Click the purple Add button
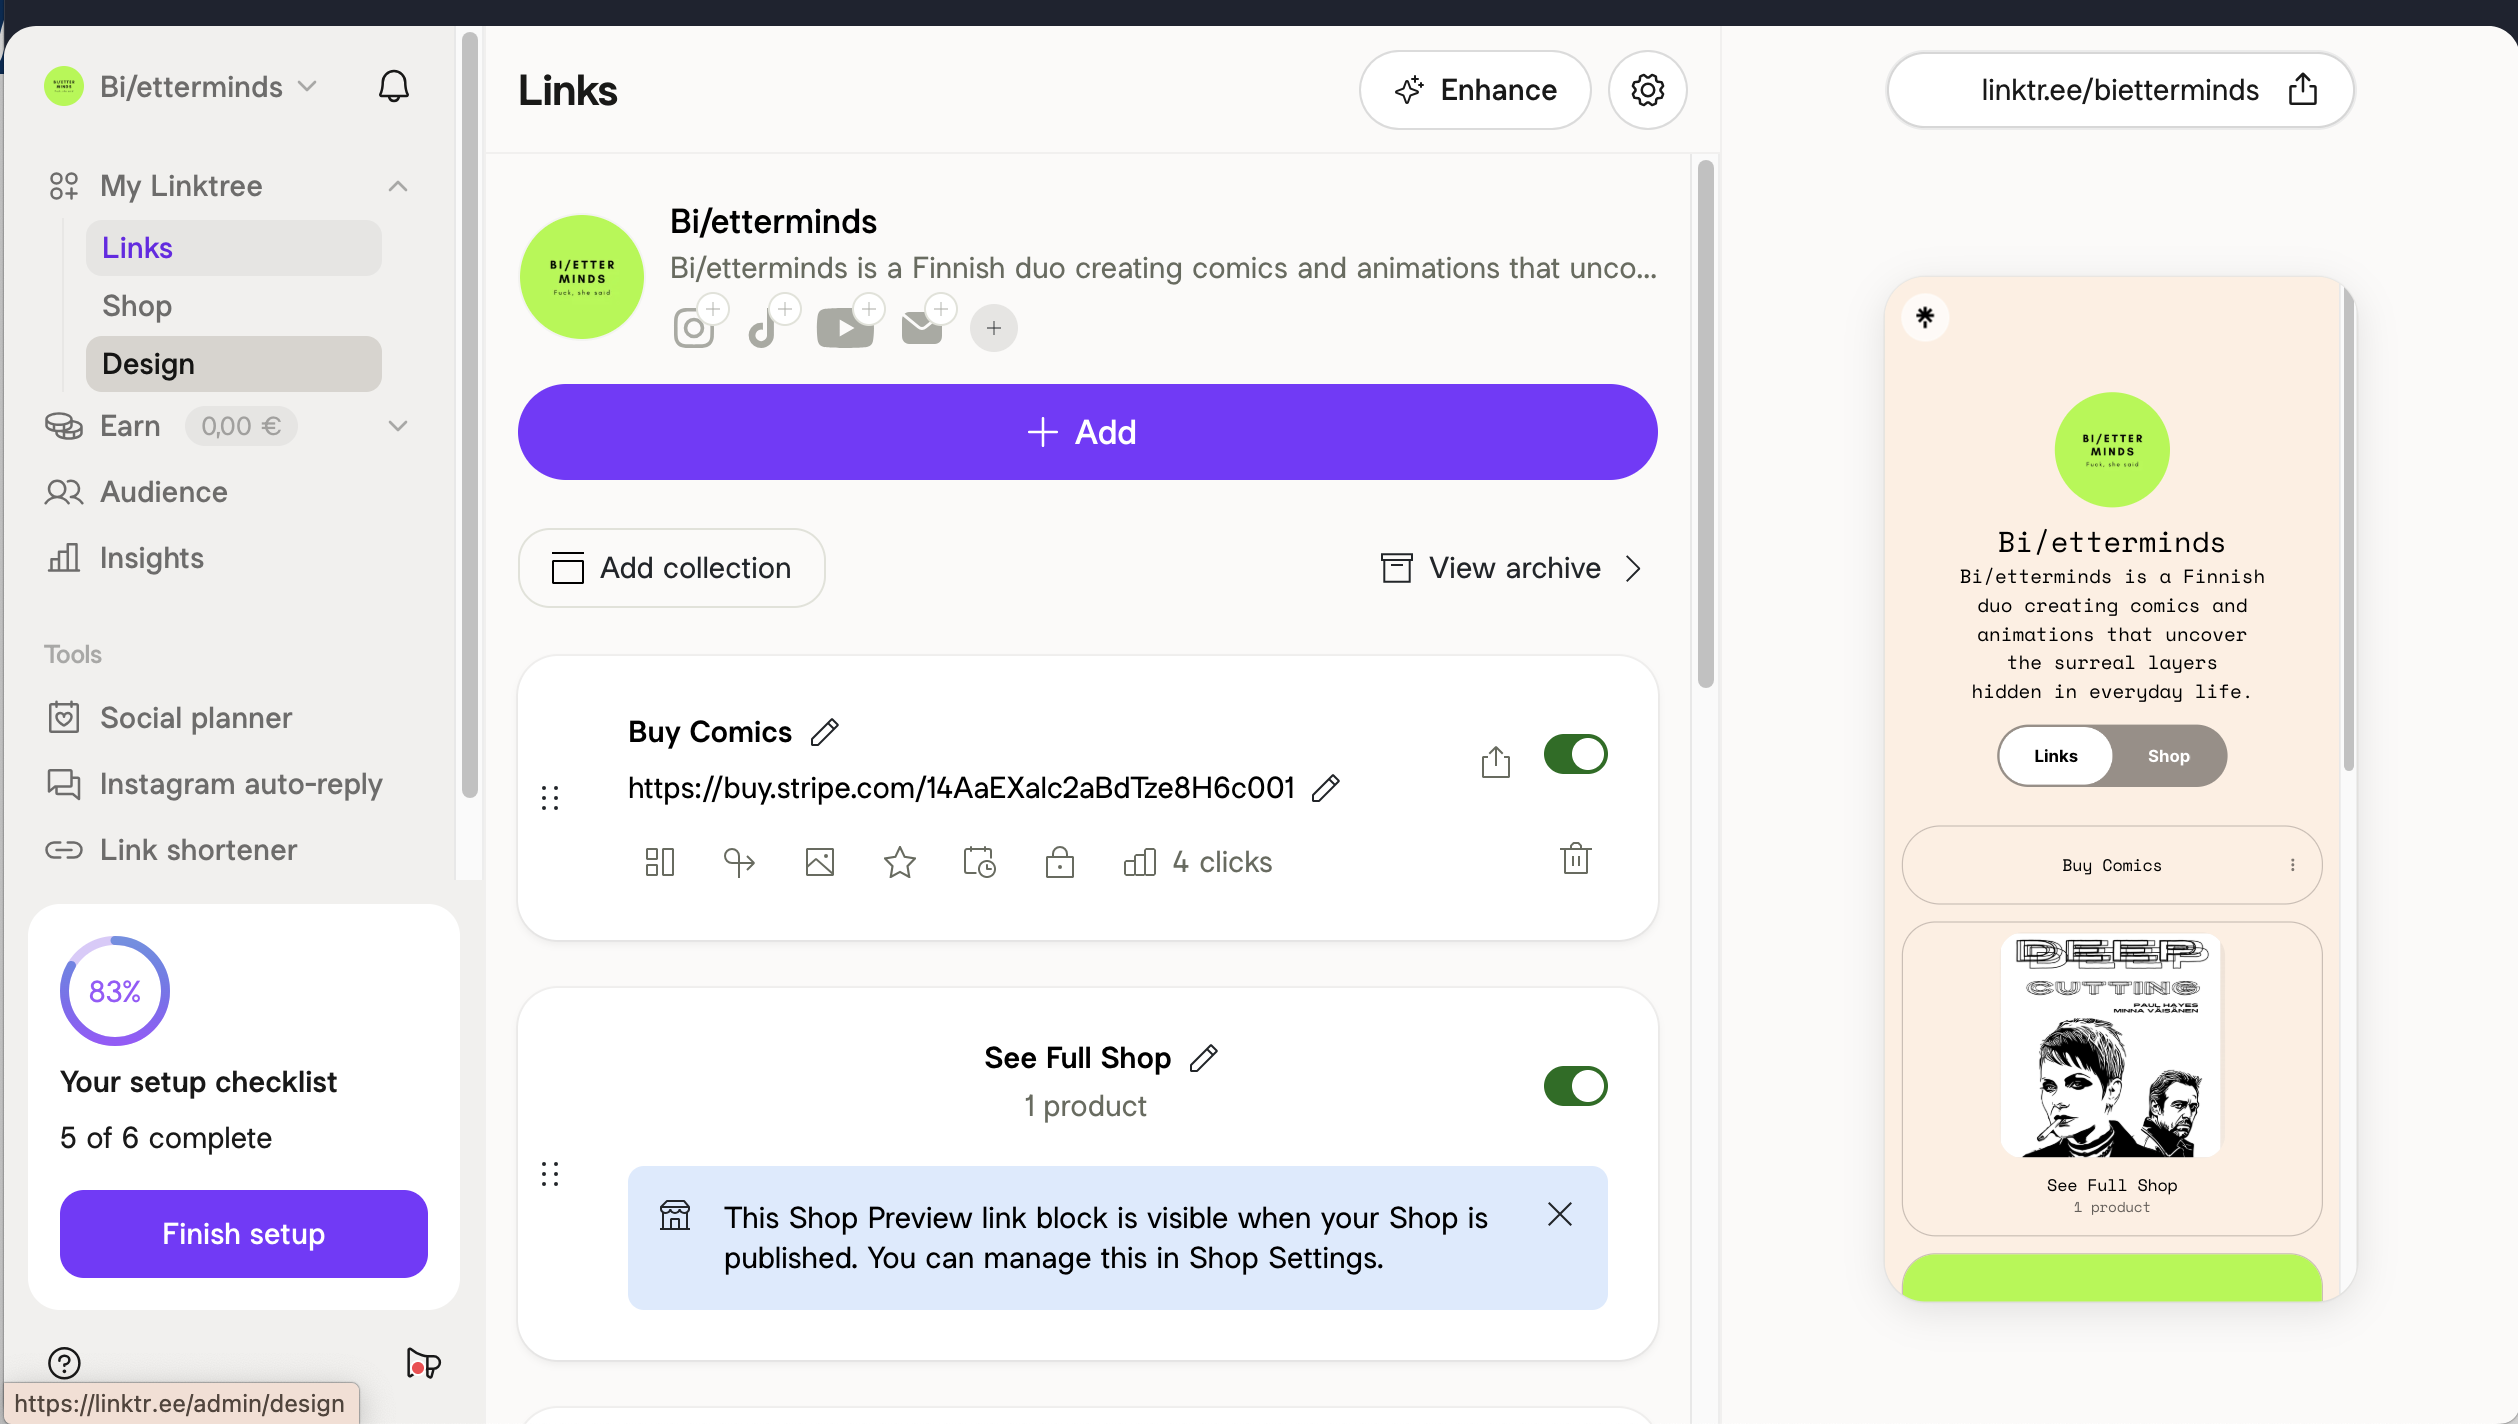The width and height of the screenshot is (2518, 1424). (x=1086, y=432)
